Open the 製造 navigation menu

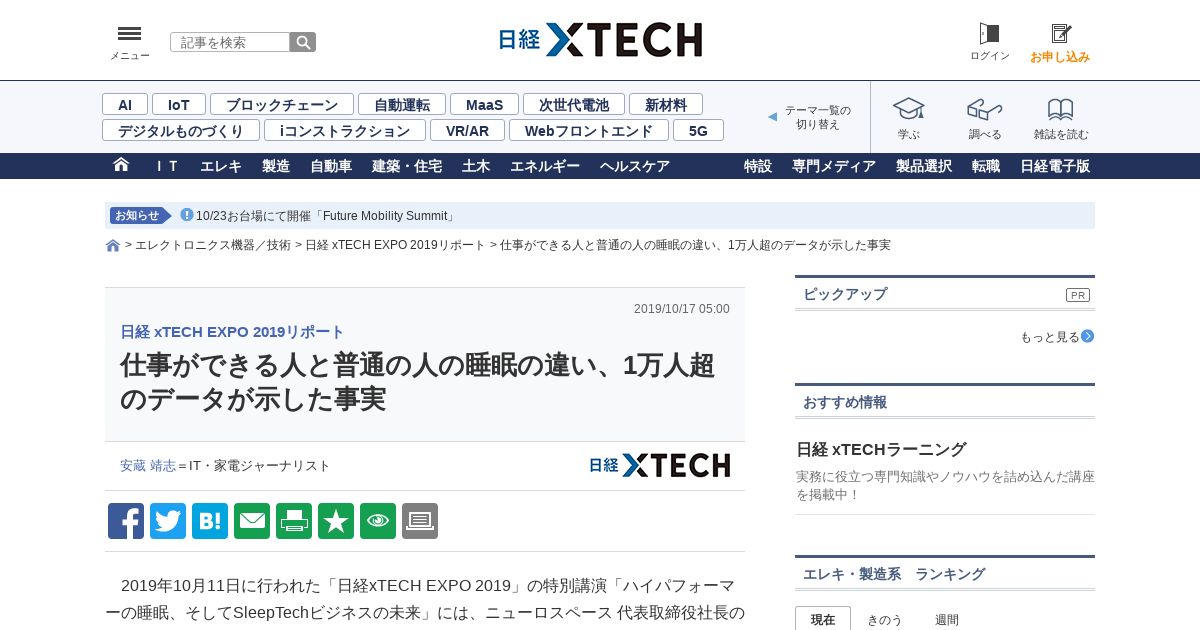(276, 166)
